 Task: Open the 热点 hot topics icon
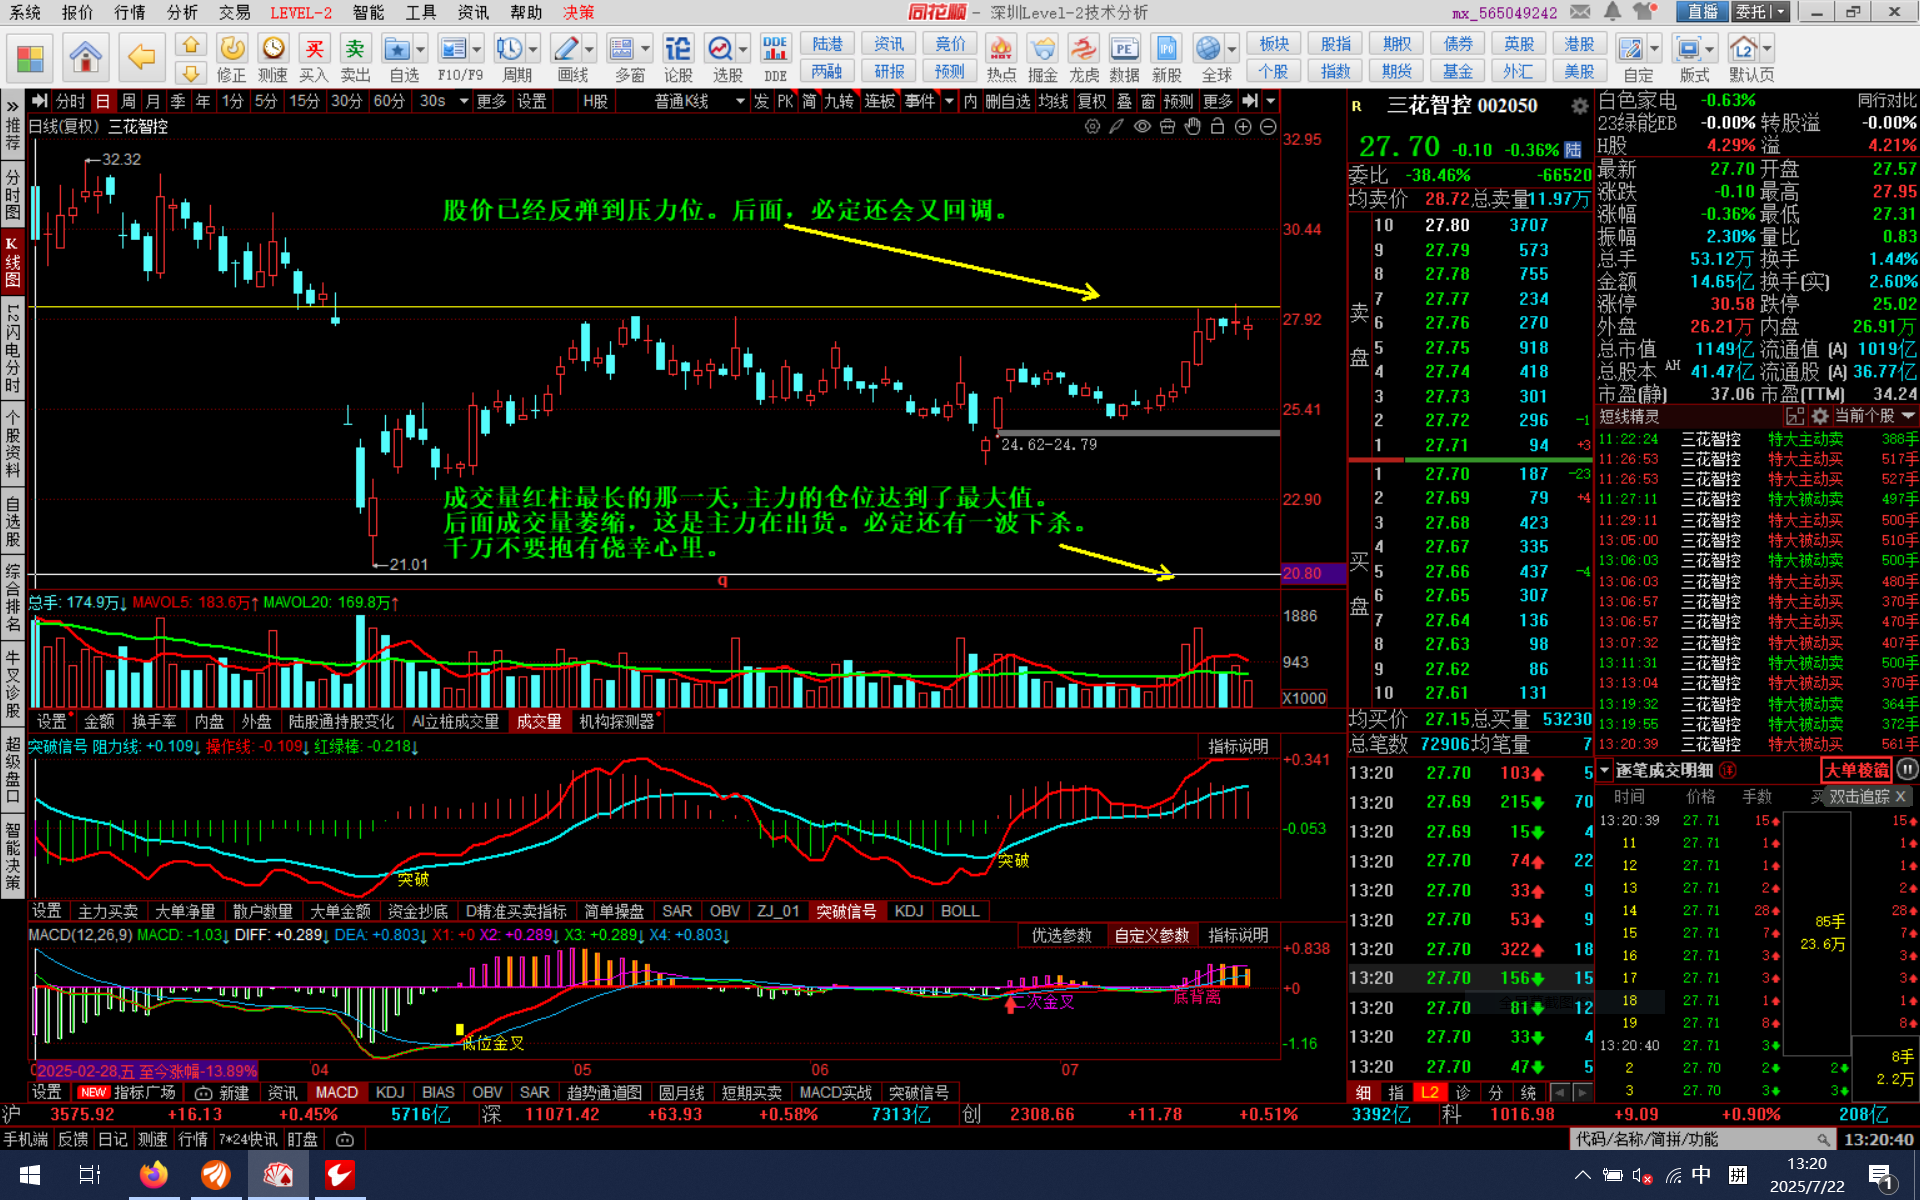coord(1000,59)
